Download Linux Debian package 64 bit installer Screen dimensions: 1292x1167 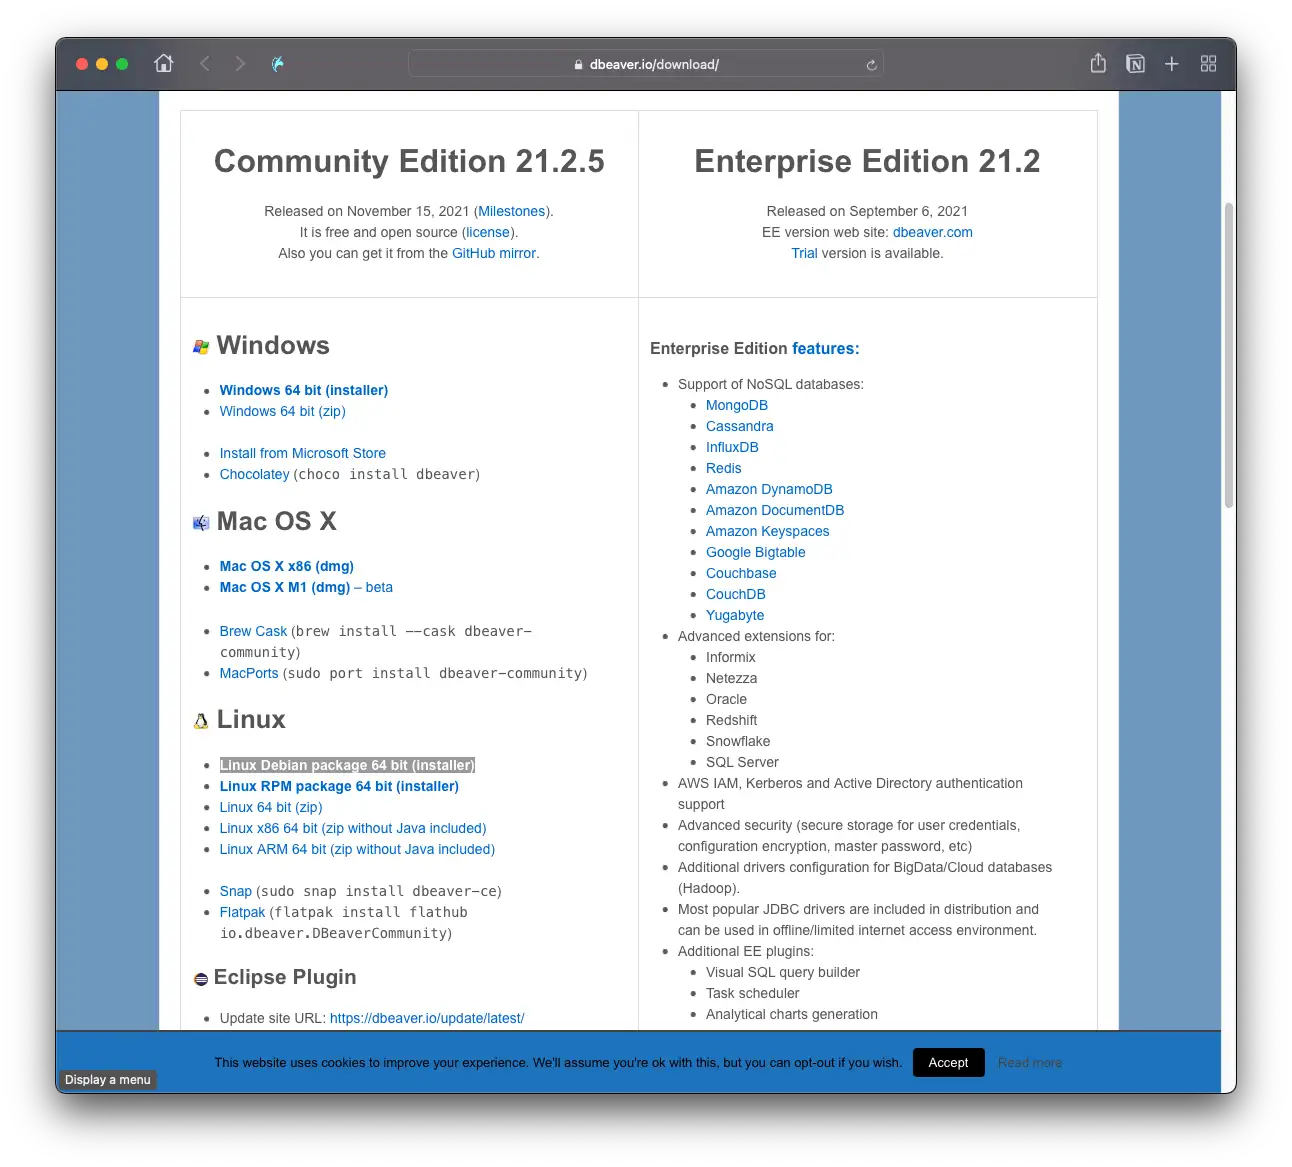(347, 765)
